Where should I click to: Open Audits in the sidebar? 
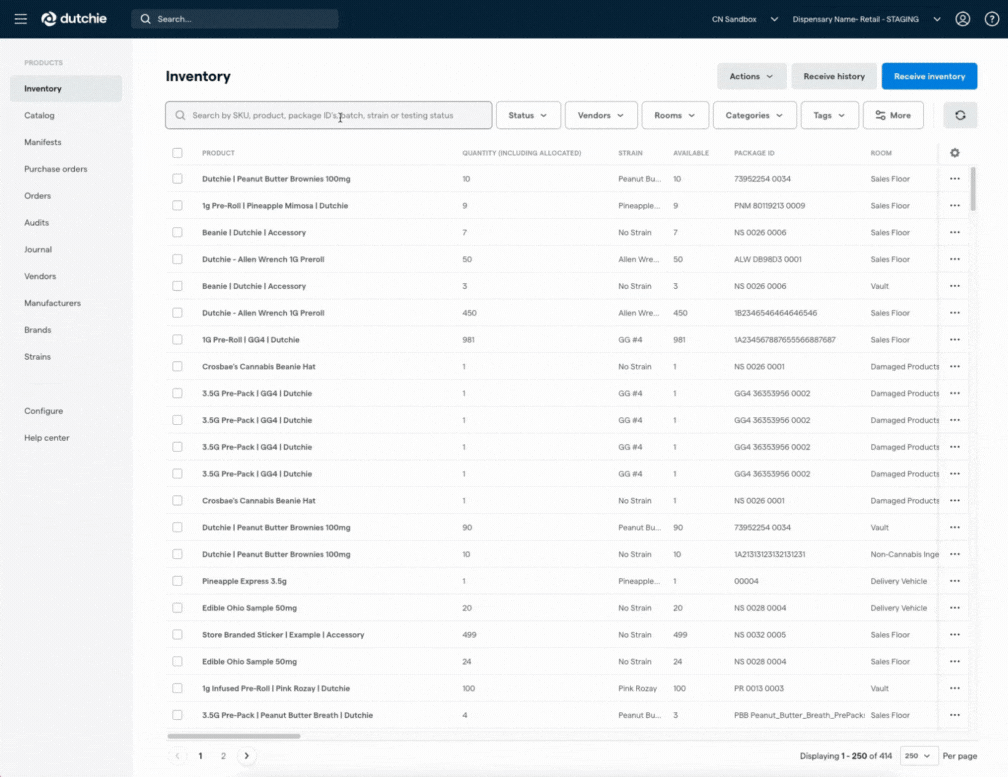coord(37,222)
